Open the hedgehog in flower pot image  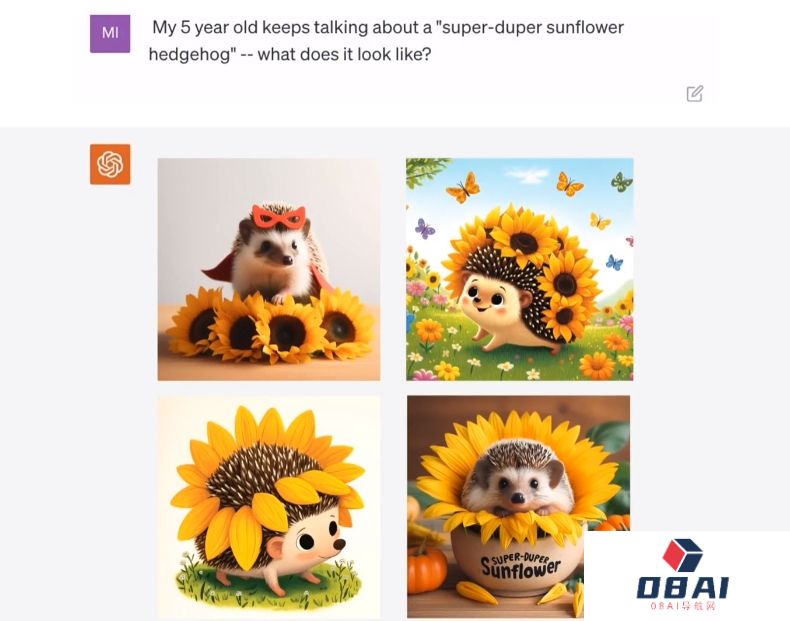[x=518, y=507]
